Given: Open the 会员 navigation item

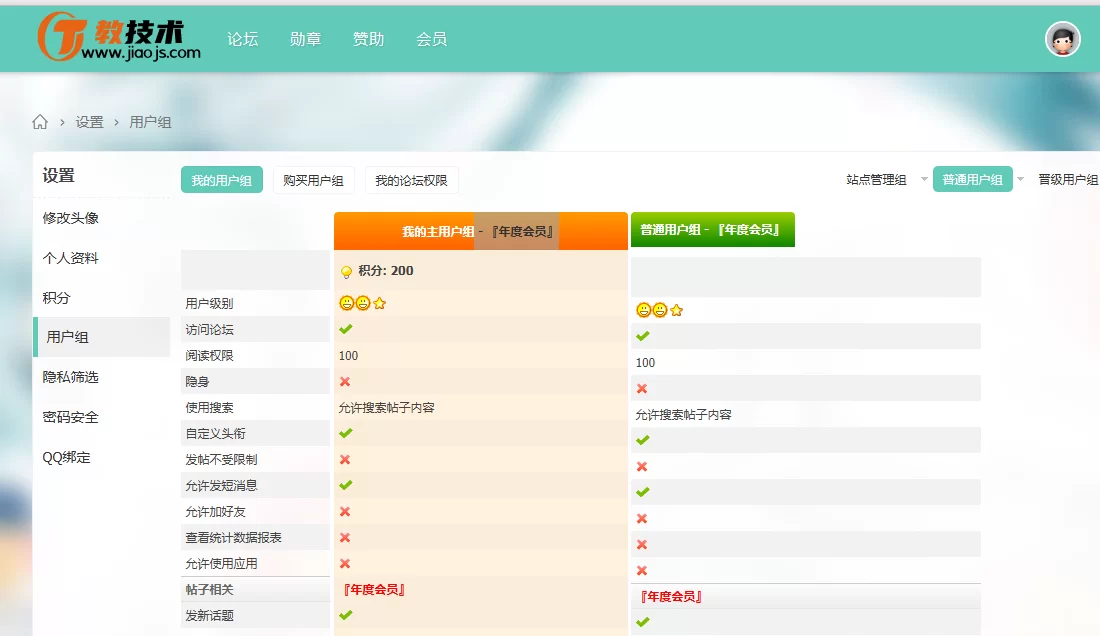Looking at the screenshot, I should (431, 39).
